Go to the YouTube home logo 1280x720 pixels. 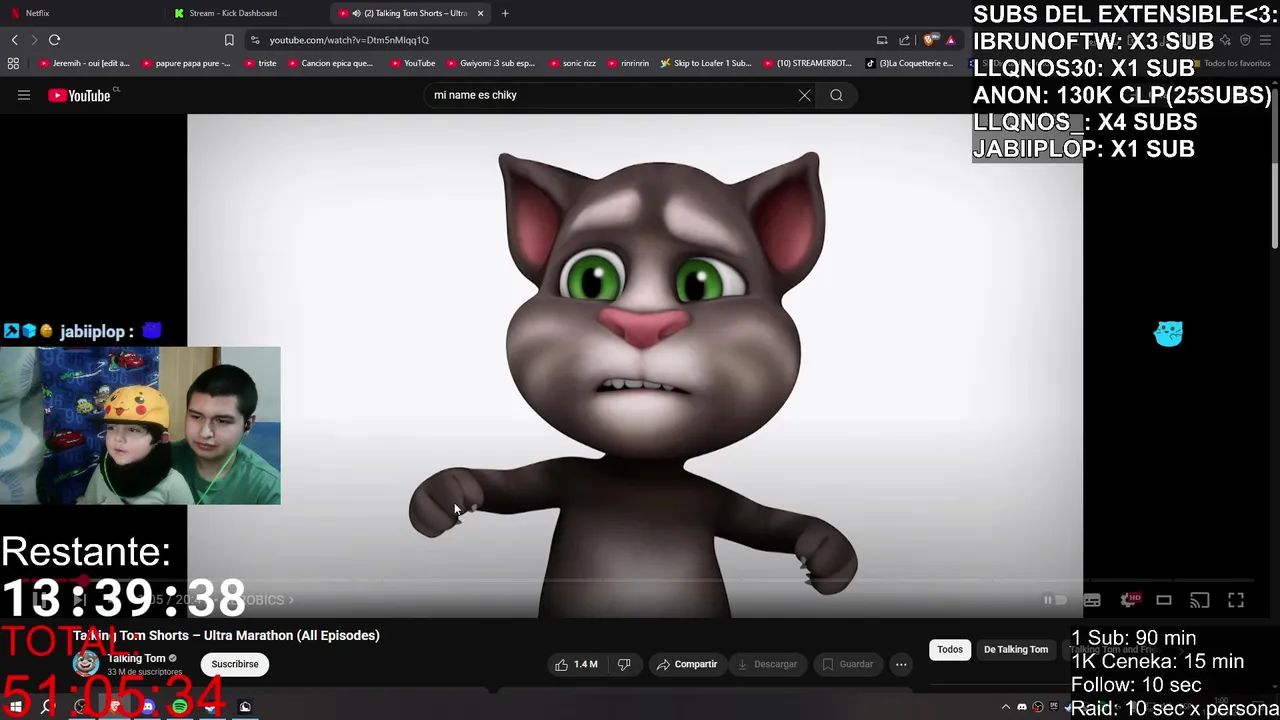(79, 95)
